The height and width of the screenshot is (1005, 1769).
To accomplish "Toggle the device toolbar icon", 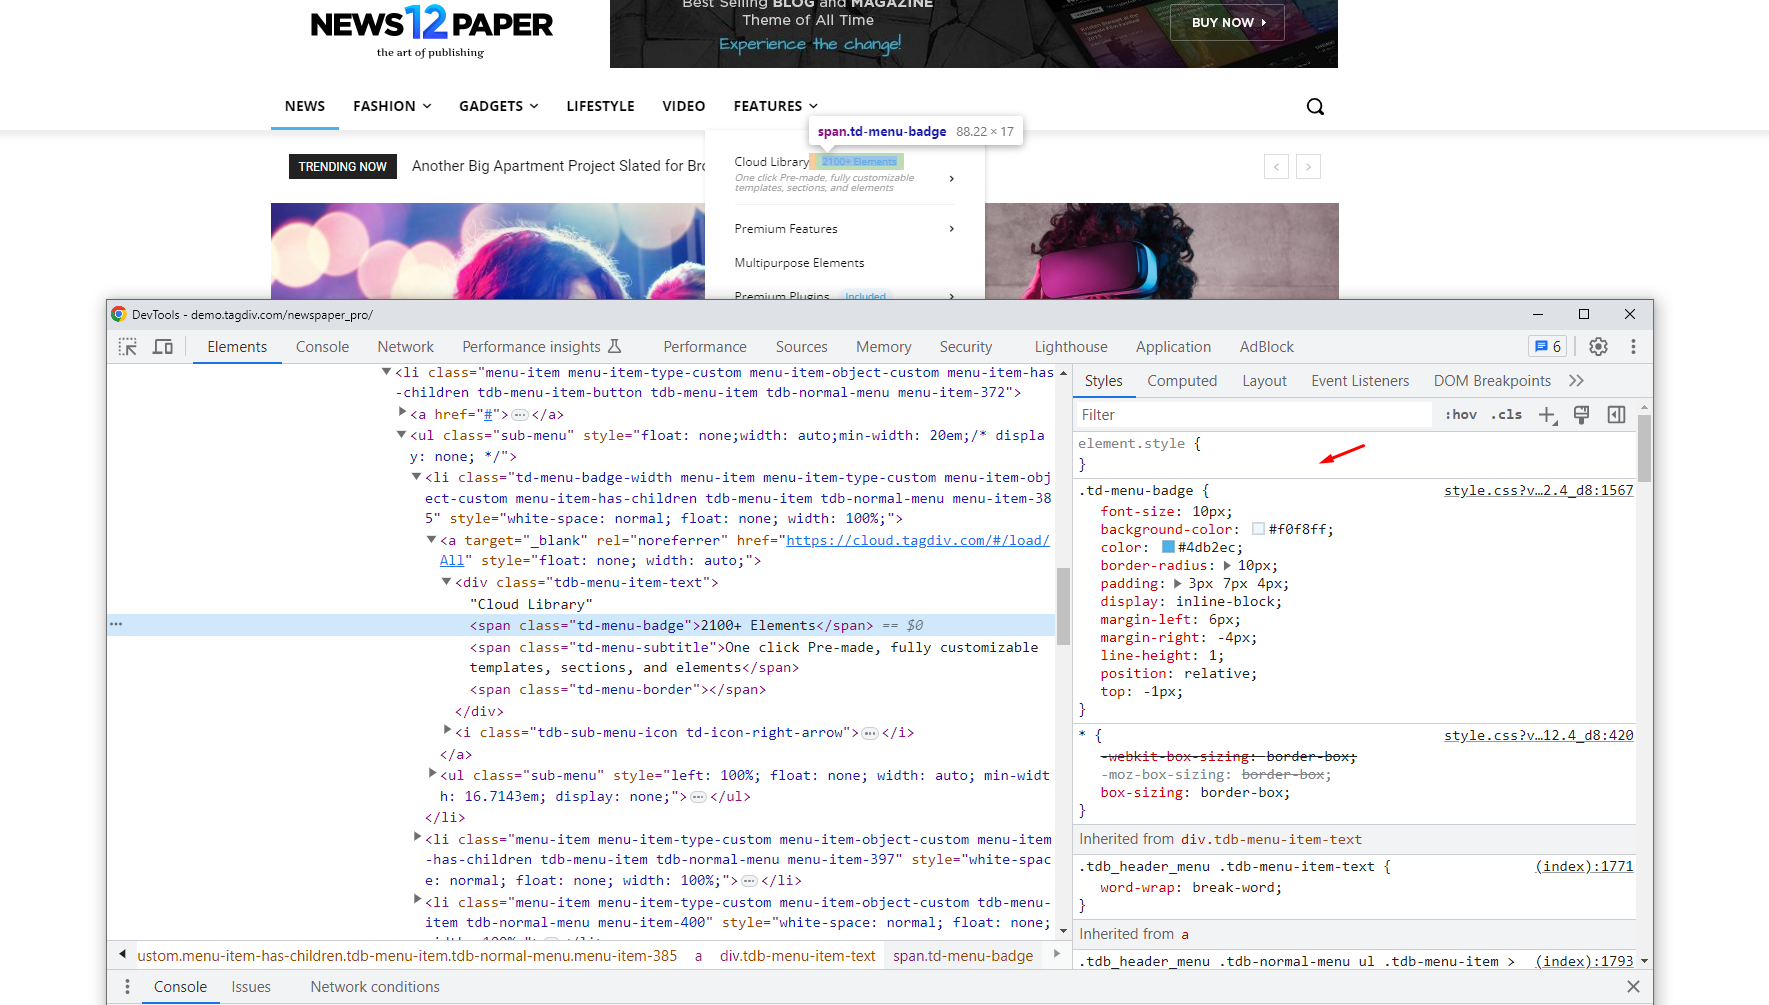I will click(x=163, y=347).
